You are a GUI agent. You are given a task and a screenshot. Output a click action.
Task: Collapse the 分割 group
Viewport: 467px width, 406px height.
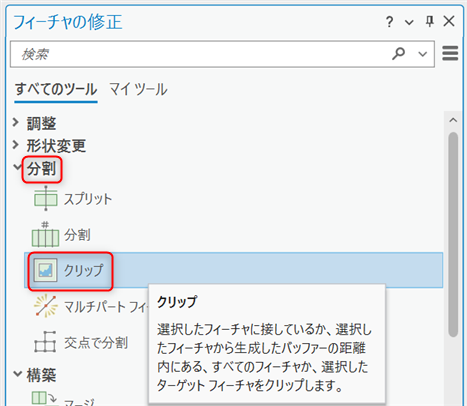point(17,167)
